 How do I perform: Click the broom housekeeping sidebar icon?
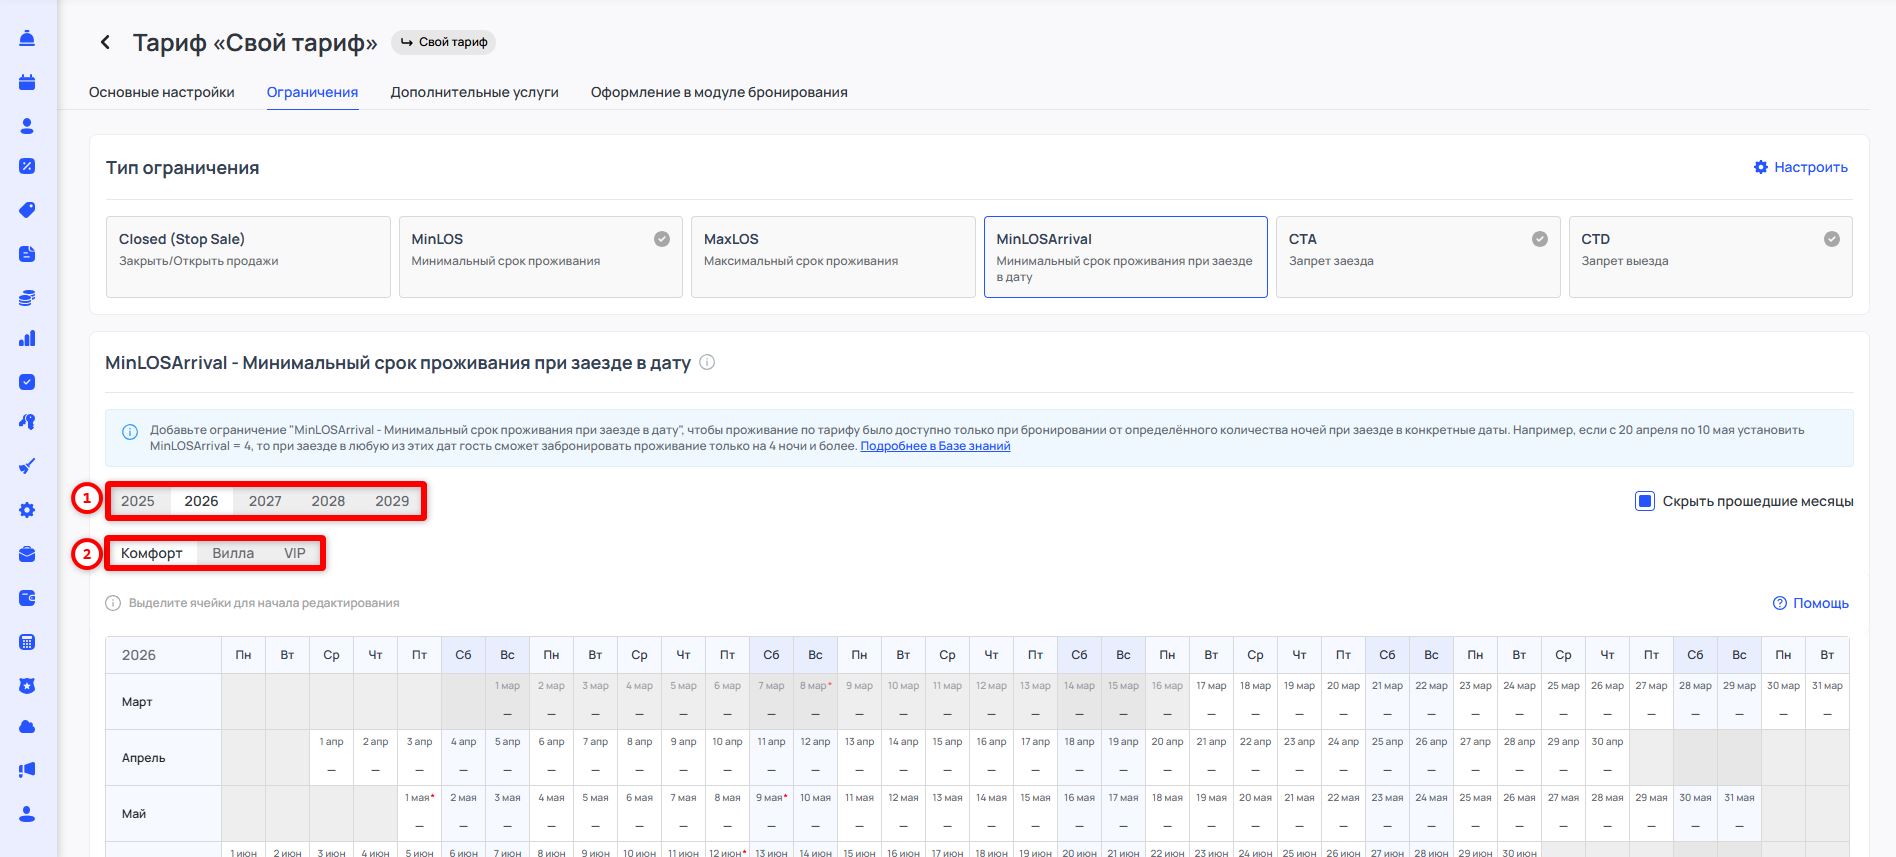coord(27,466)
